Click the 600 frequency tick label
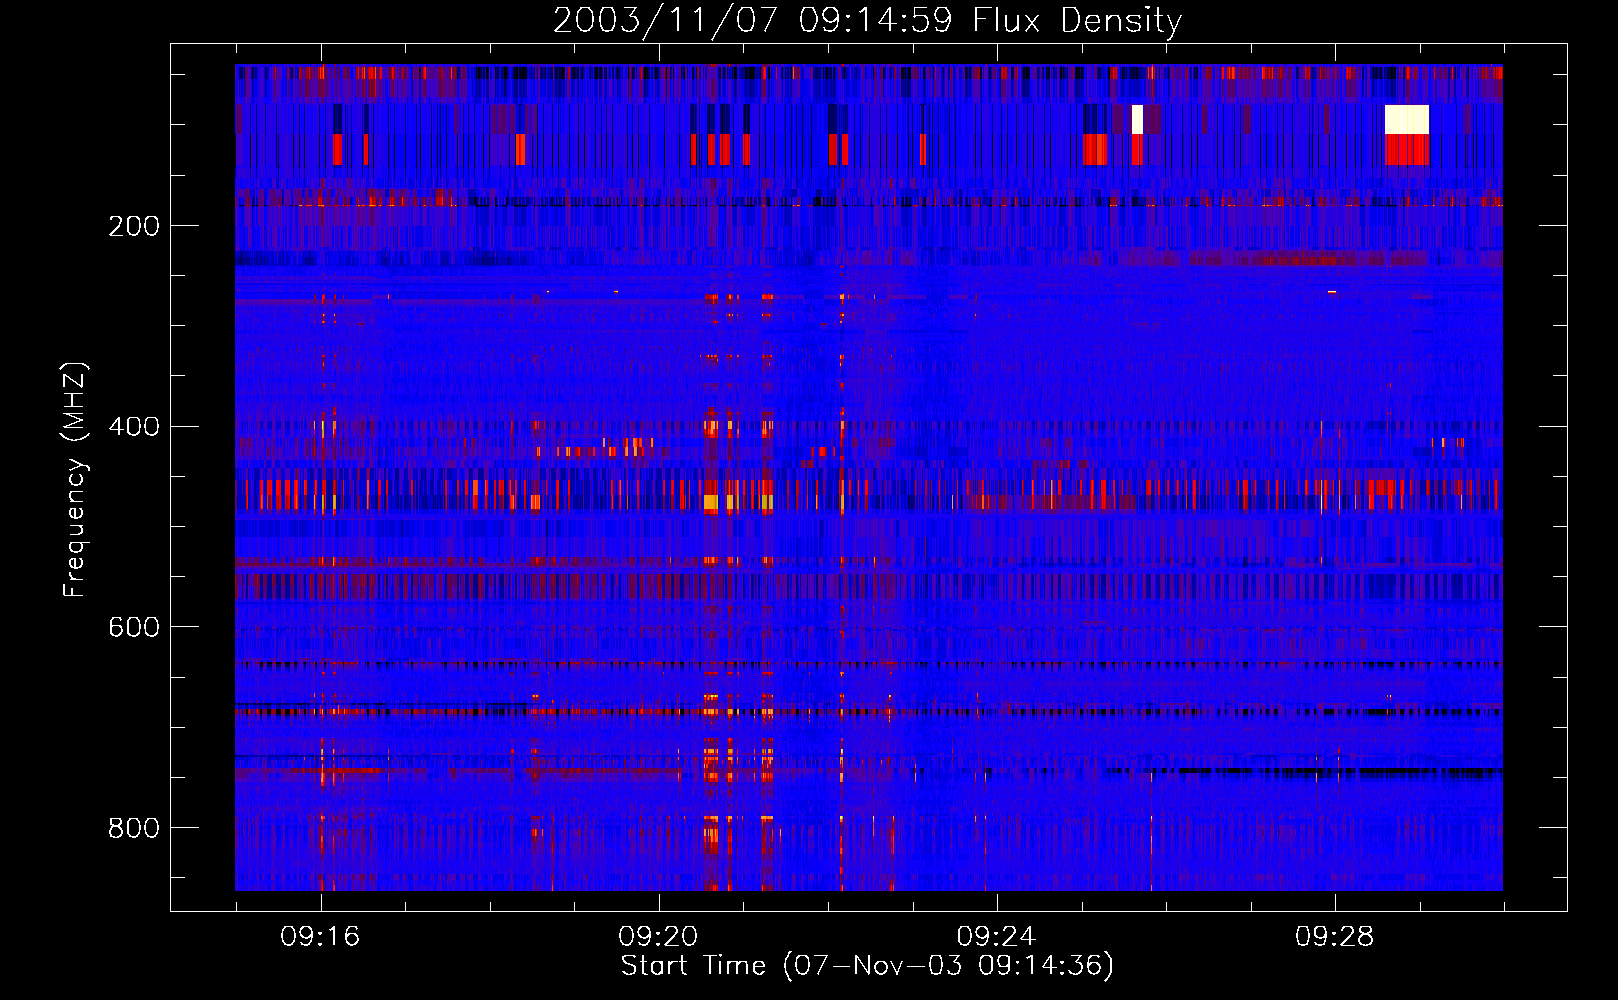 [134, 627]
